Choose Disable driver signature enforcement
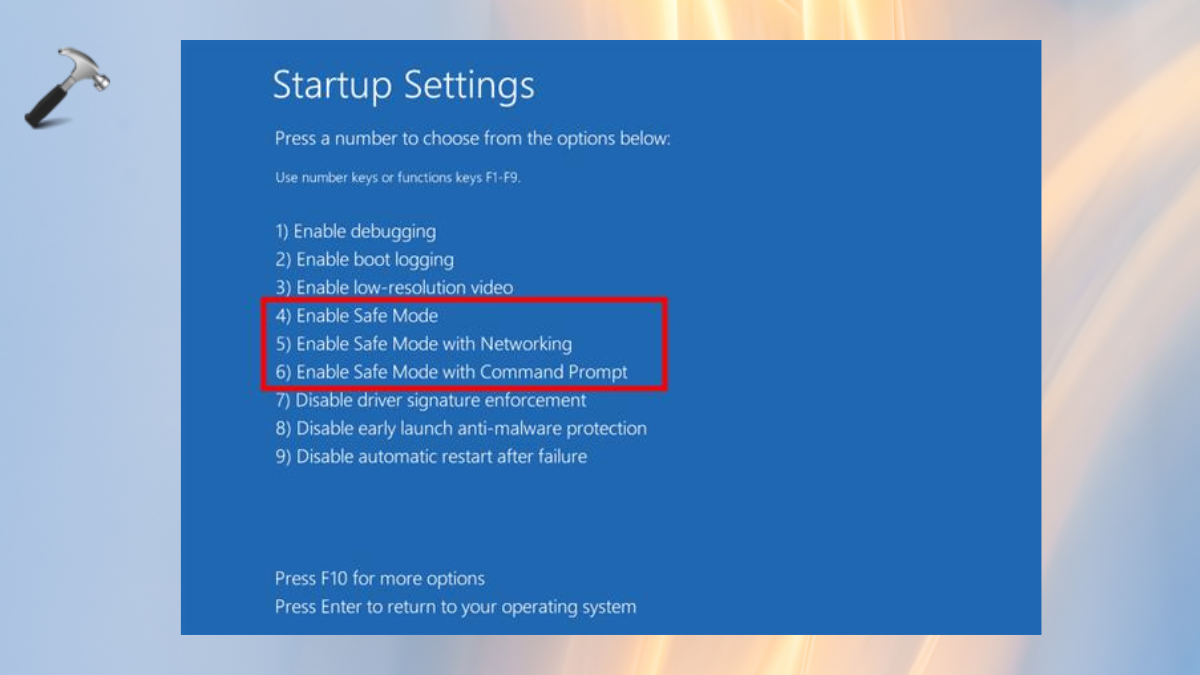Image resolution: width=1200 pixels, height=675 pixels. pos(430,400)
